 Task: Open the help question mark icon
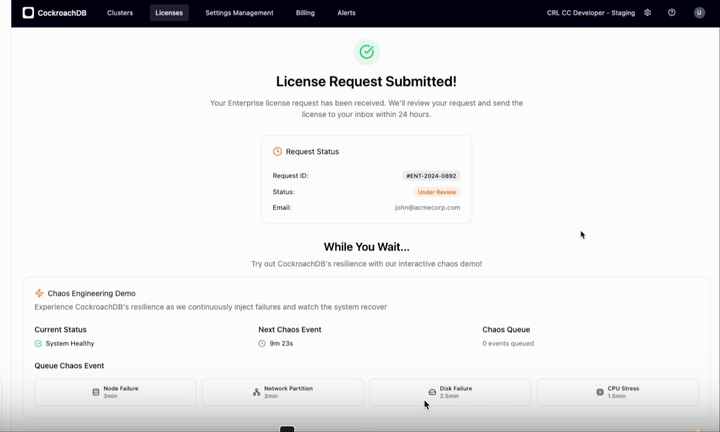[672, 13]
